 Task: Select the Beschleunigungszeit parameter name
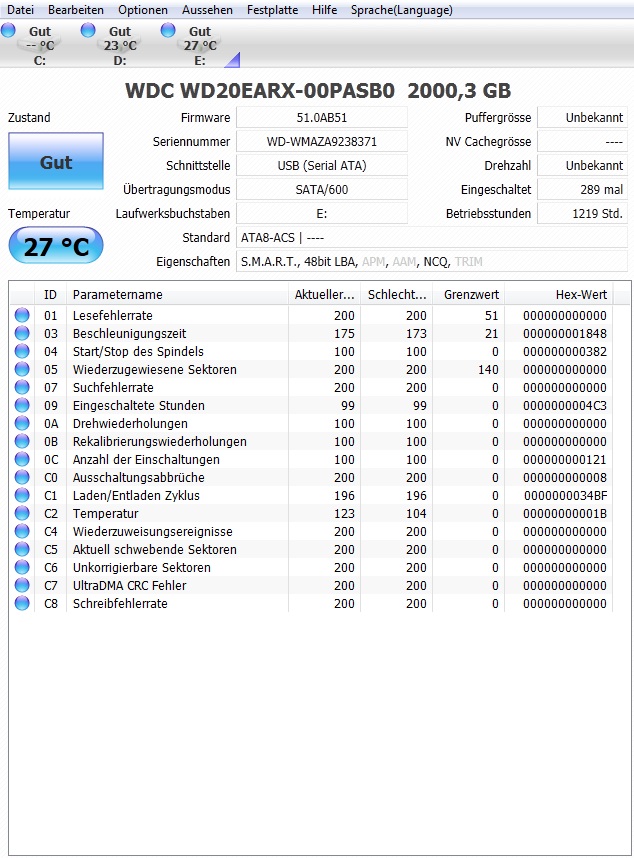click(130, 334)
